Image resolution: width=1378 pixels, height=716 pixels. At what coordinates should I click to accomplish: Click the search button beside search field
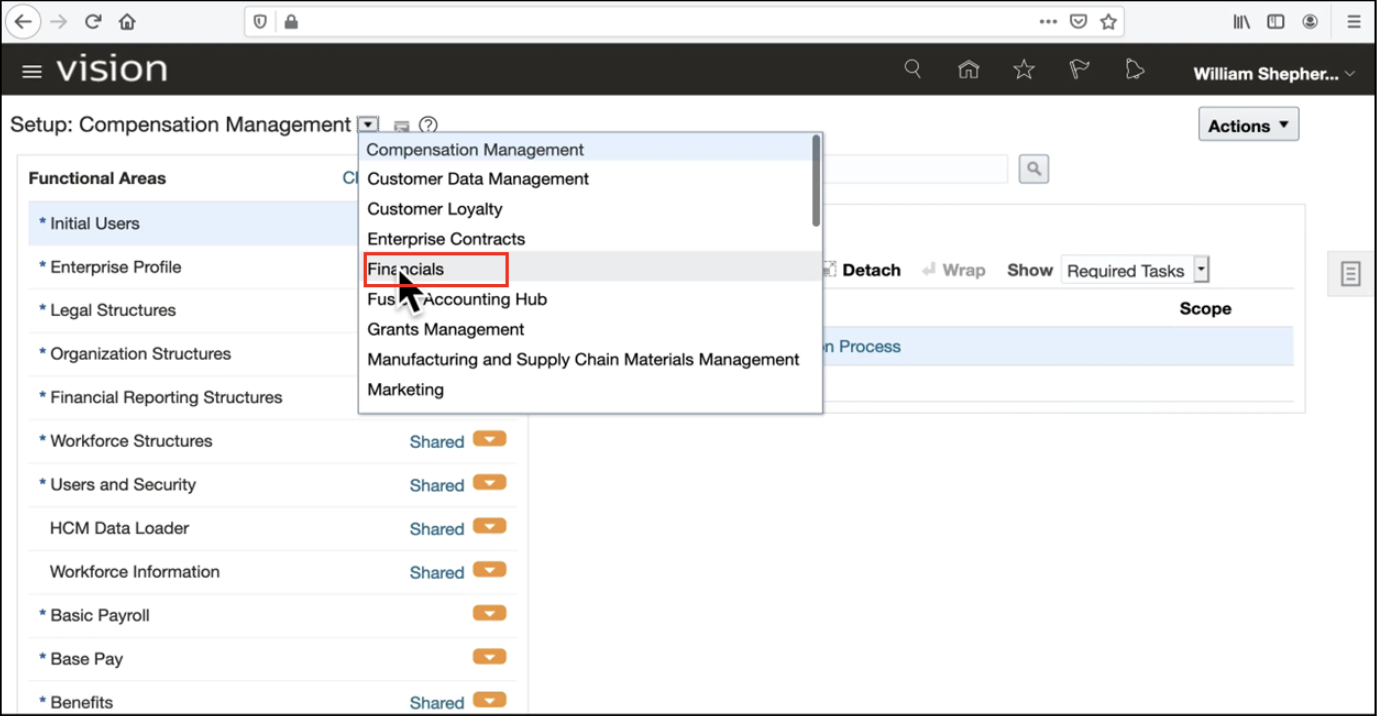pos(1033,169)
